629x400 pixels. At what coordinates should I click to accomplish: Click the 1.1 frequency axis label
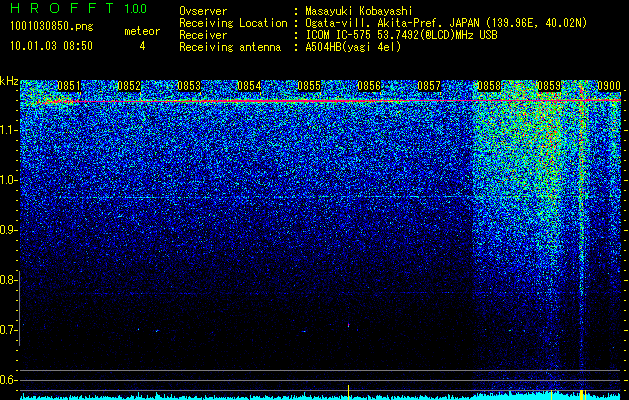[7, 130]
